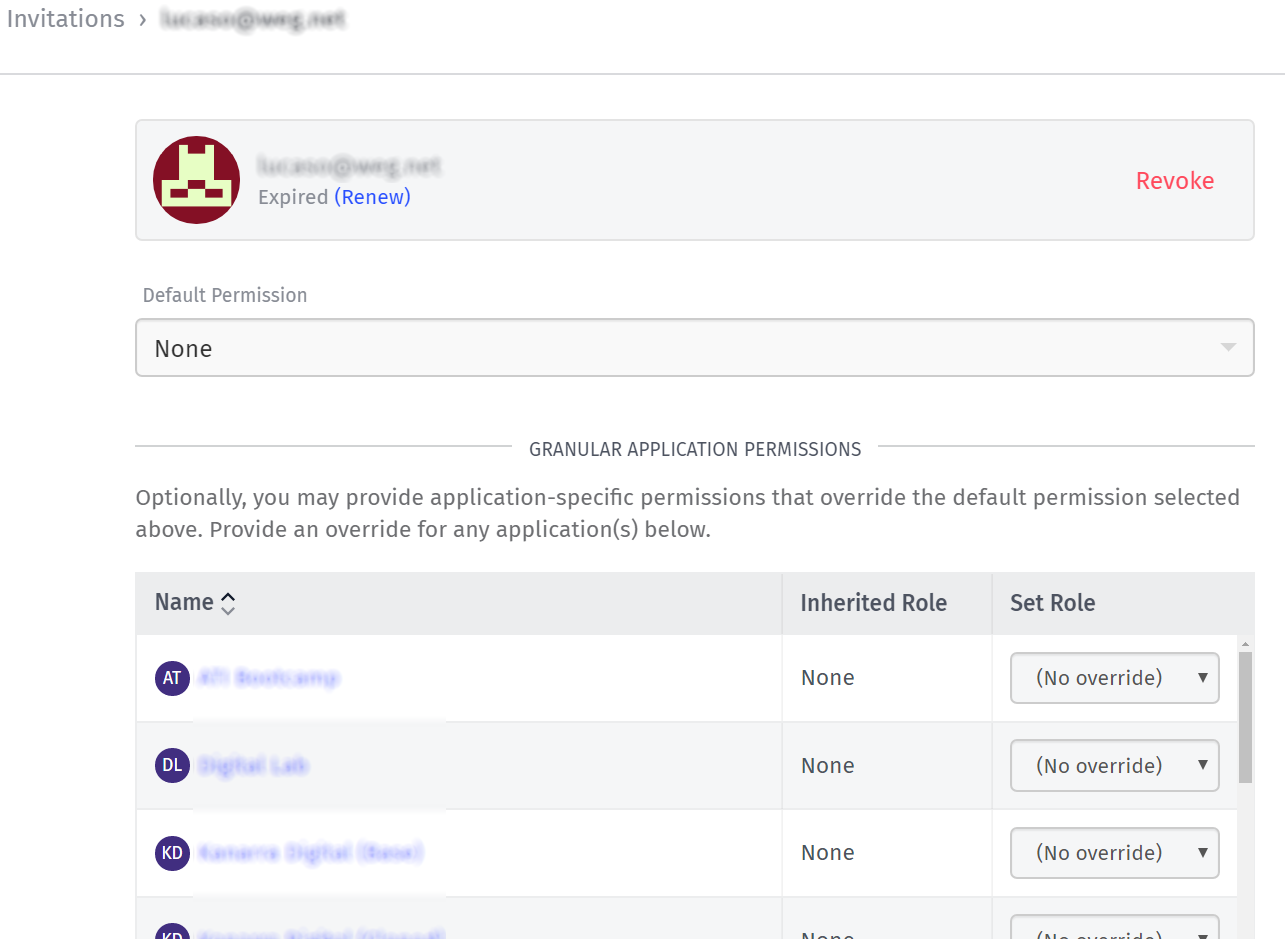The width and height of the screenshot is (1285, 939).
Task: Open Set Role dropdown for third KD row
Action: pyautogui.click(x=1114, y=853)
